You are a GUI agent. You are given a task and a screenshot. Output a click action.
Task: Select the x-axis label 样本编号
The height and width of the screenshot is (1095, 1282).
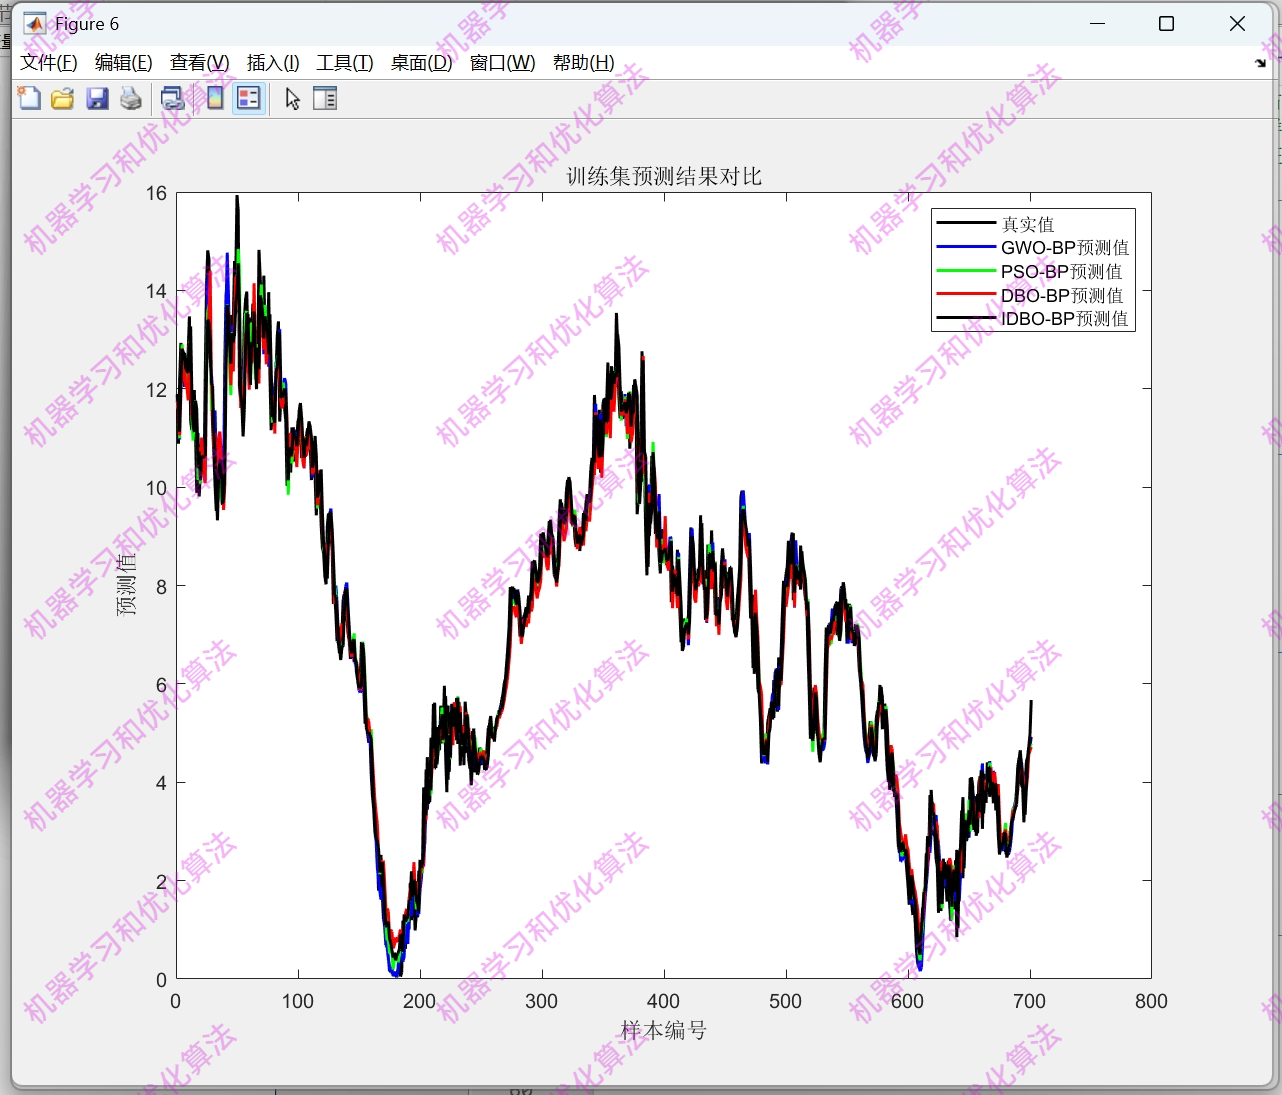pyautogui.click(x=664, y=1030)
